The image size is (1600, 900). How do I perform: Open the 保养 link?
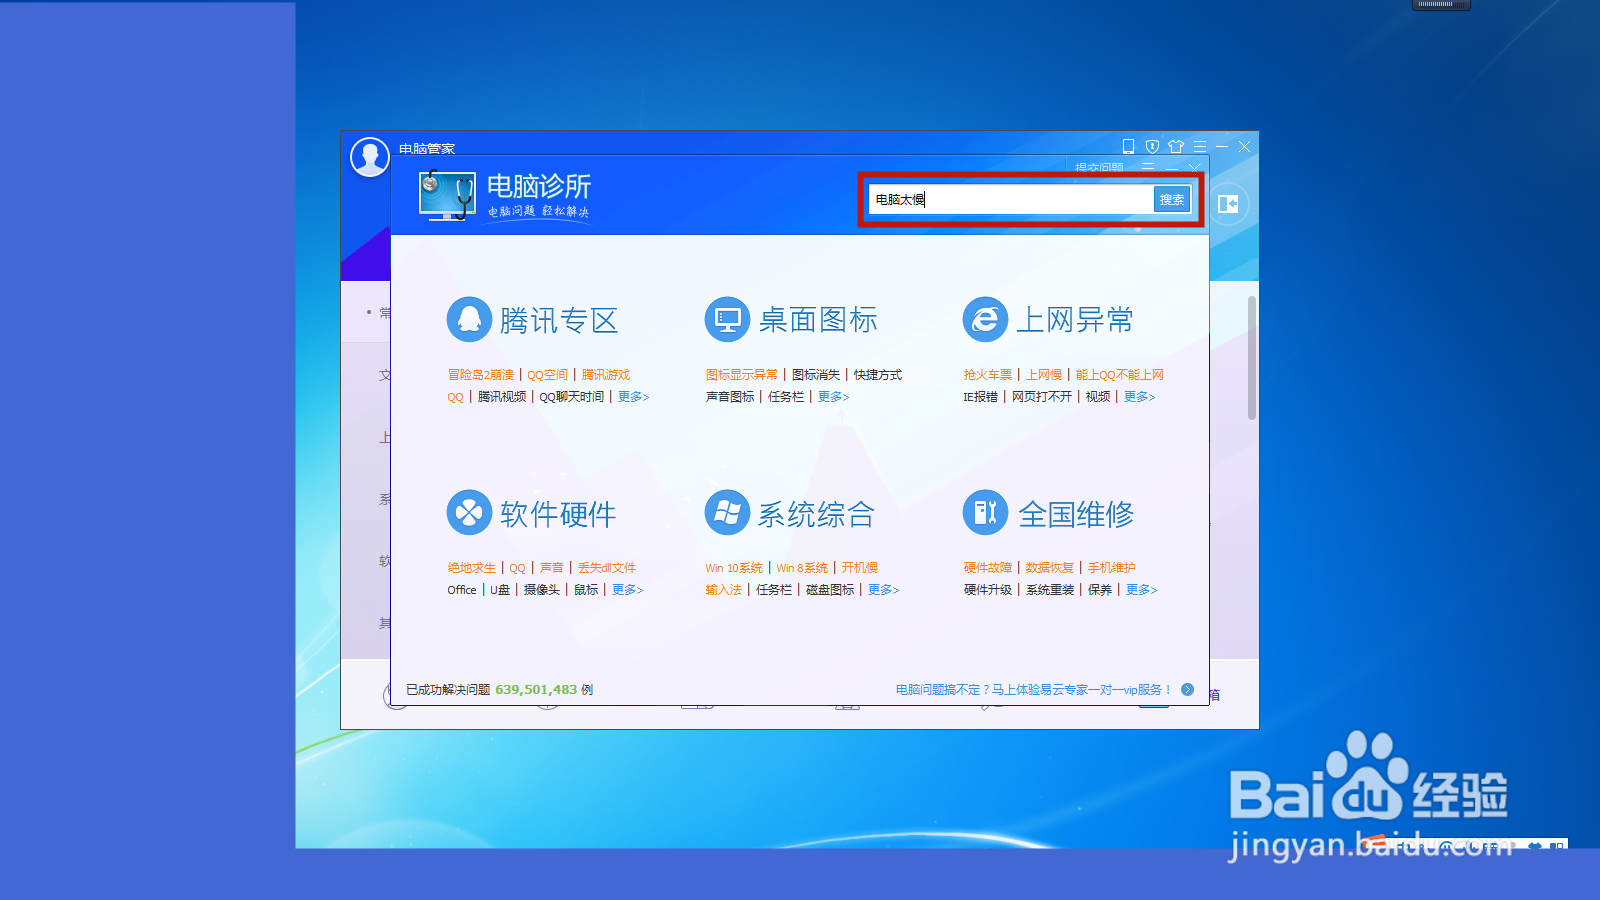[x=1100, y=590]
